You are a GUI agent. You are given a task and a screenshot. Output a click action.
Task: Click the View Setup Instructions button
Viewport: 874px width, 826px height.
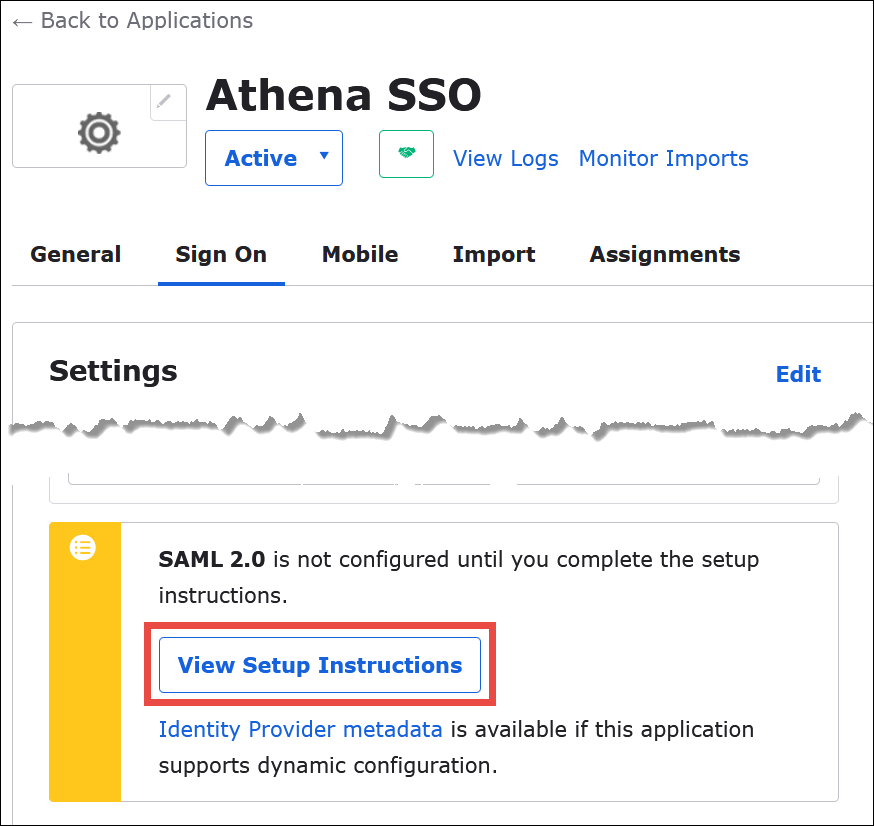click(x=320, y=665)
